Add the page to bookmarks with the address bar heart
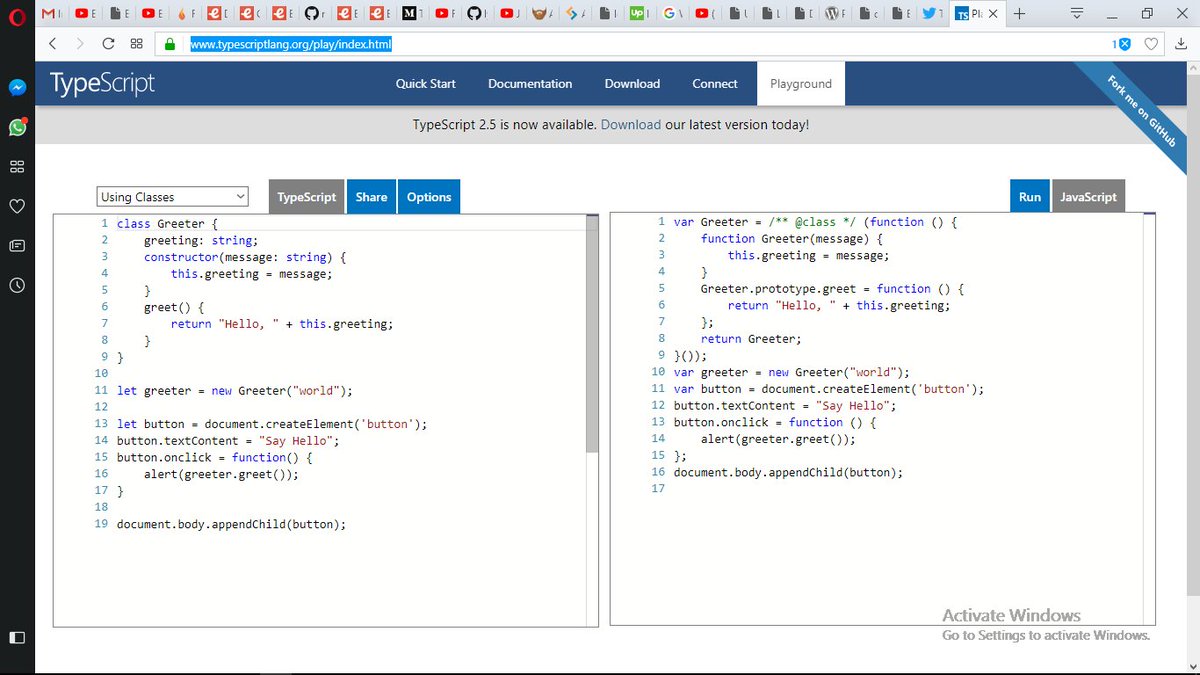1200x675 pixels. pyautogui.click(x=1151, y=44)
